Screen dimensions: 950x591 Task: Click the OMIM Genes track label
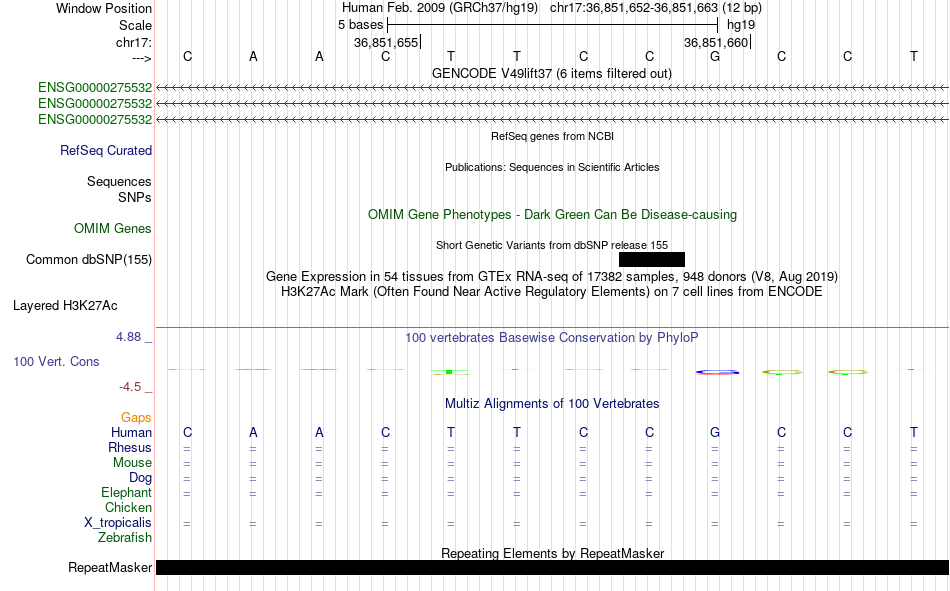pos(113,229)
